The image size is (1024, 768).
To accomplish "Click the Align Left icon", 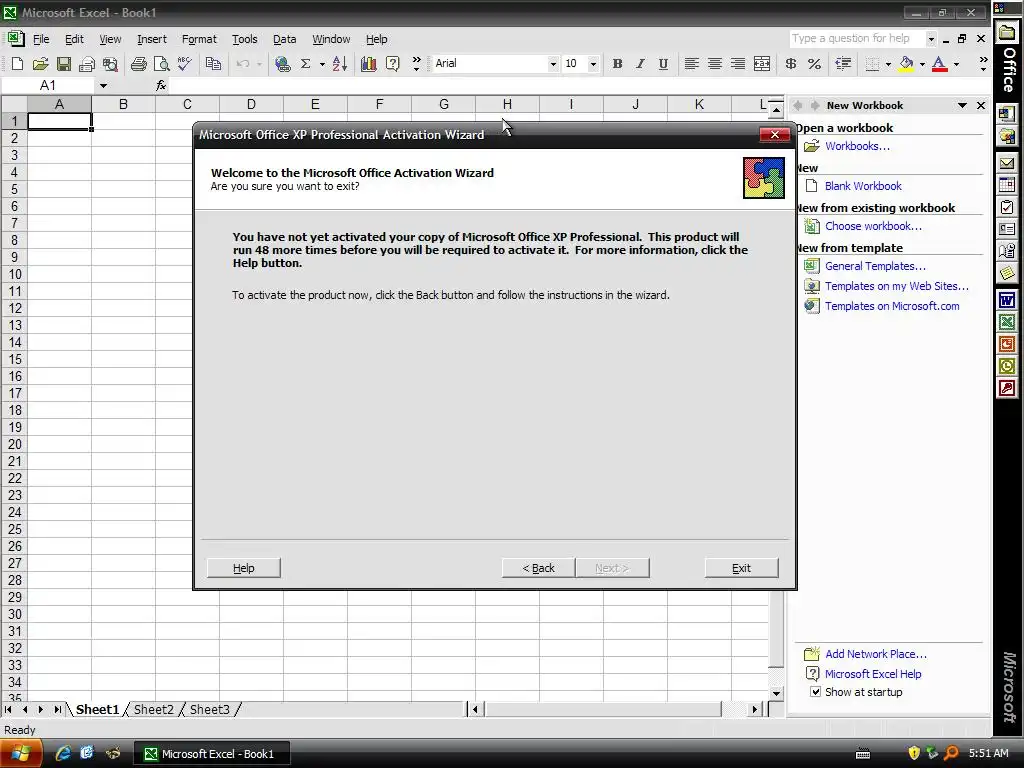I will [x=691, y=63].
